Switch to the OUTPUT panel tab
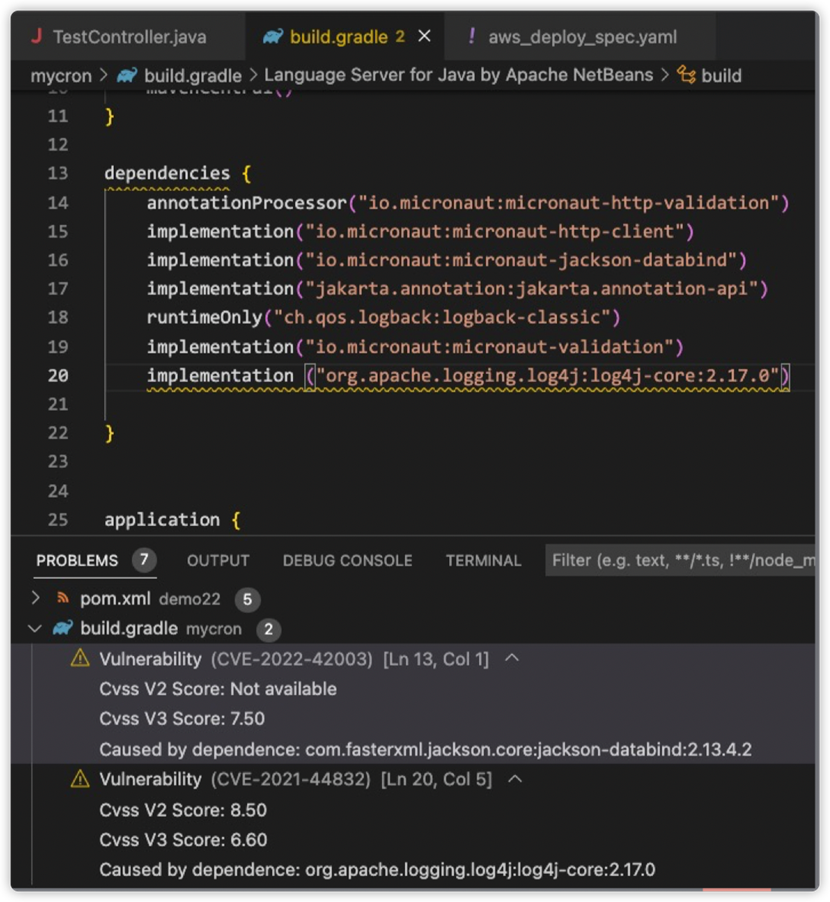This screenshot has width=830, height=902. pyautogui.click(x=218, y=561)
